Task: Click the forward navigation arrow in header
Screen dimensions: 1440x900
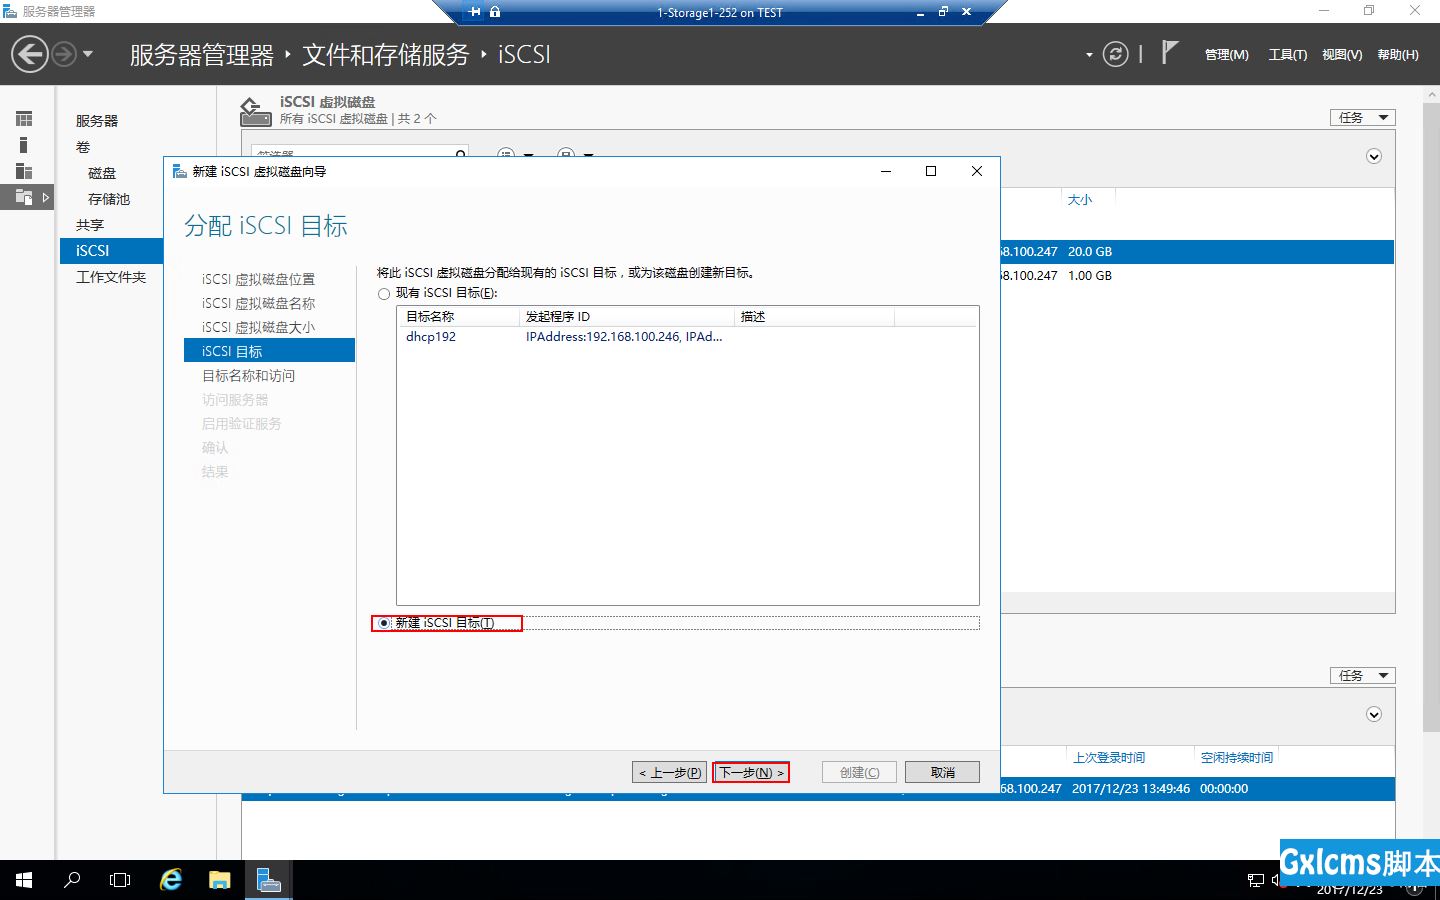Action: (x=63, y=54)
